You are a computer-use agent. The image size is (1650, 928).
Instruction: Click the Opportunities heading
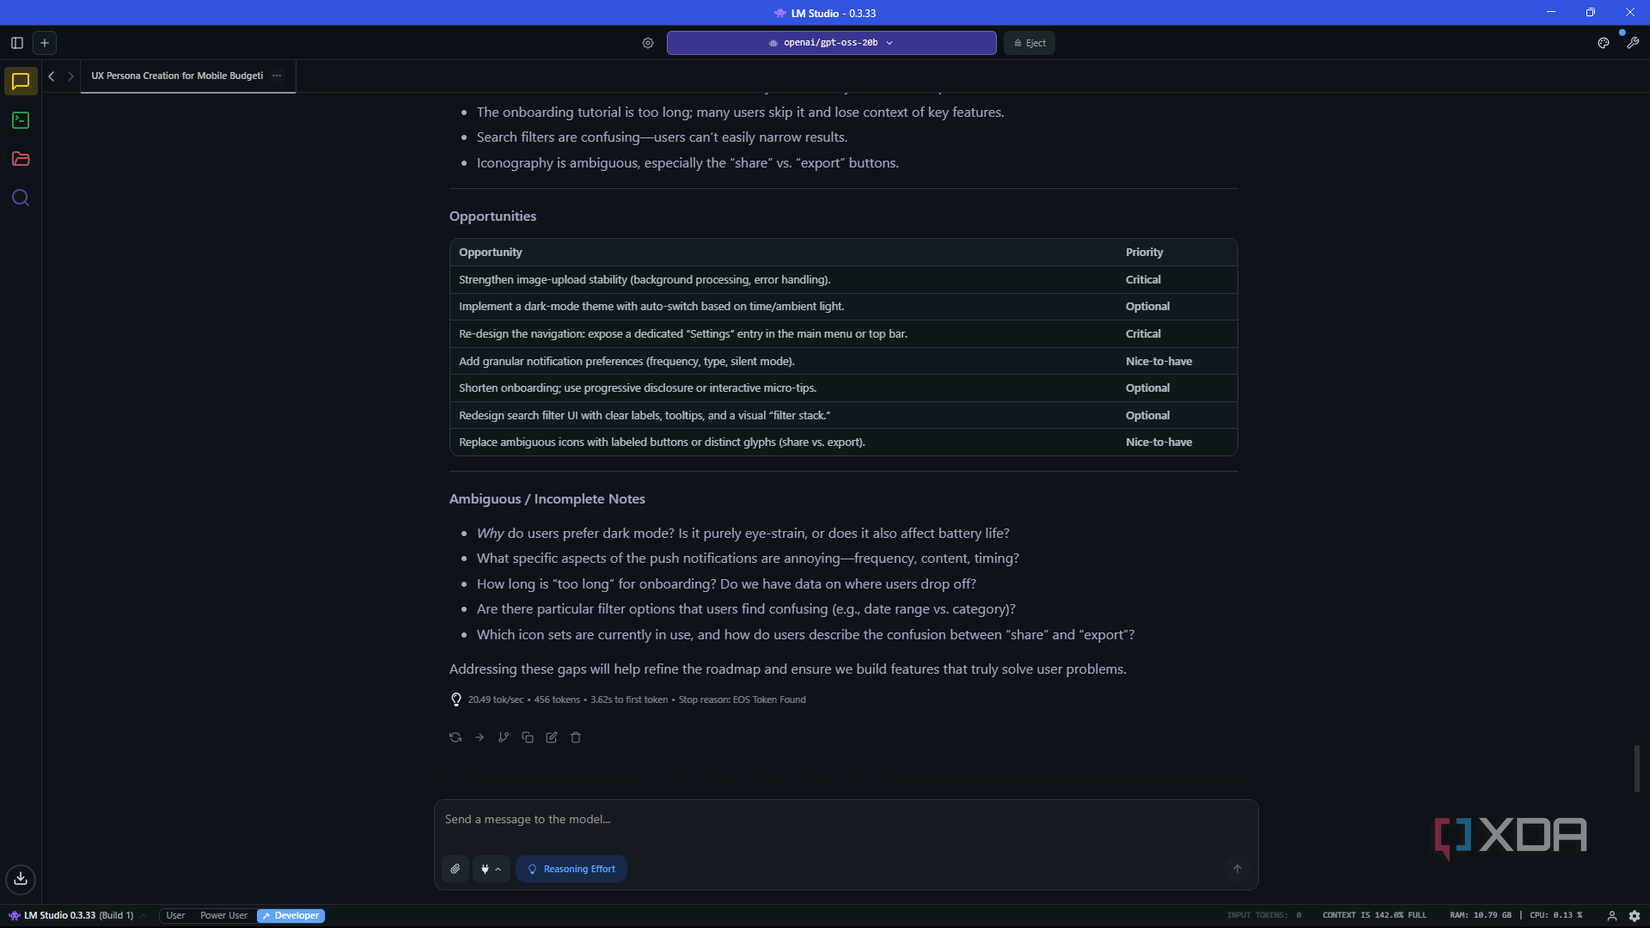492,216
